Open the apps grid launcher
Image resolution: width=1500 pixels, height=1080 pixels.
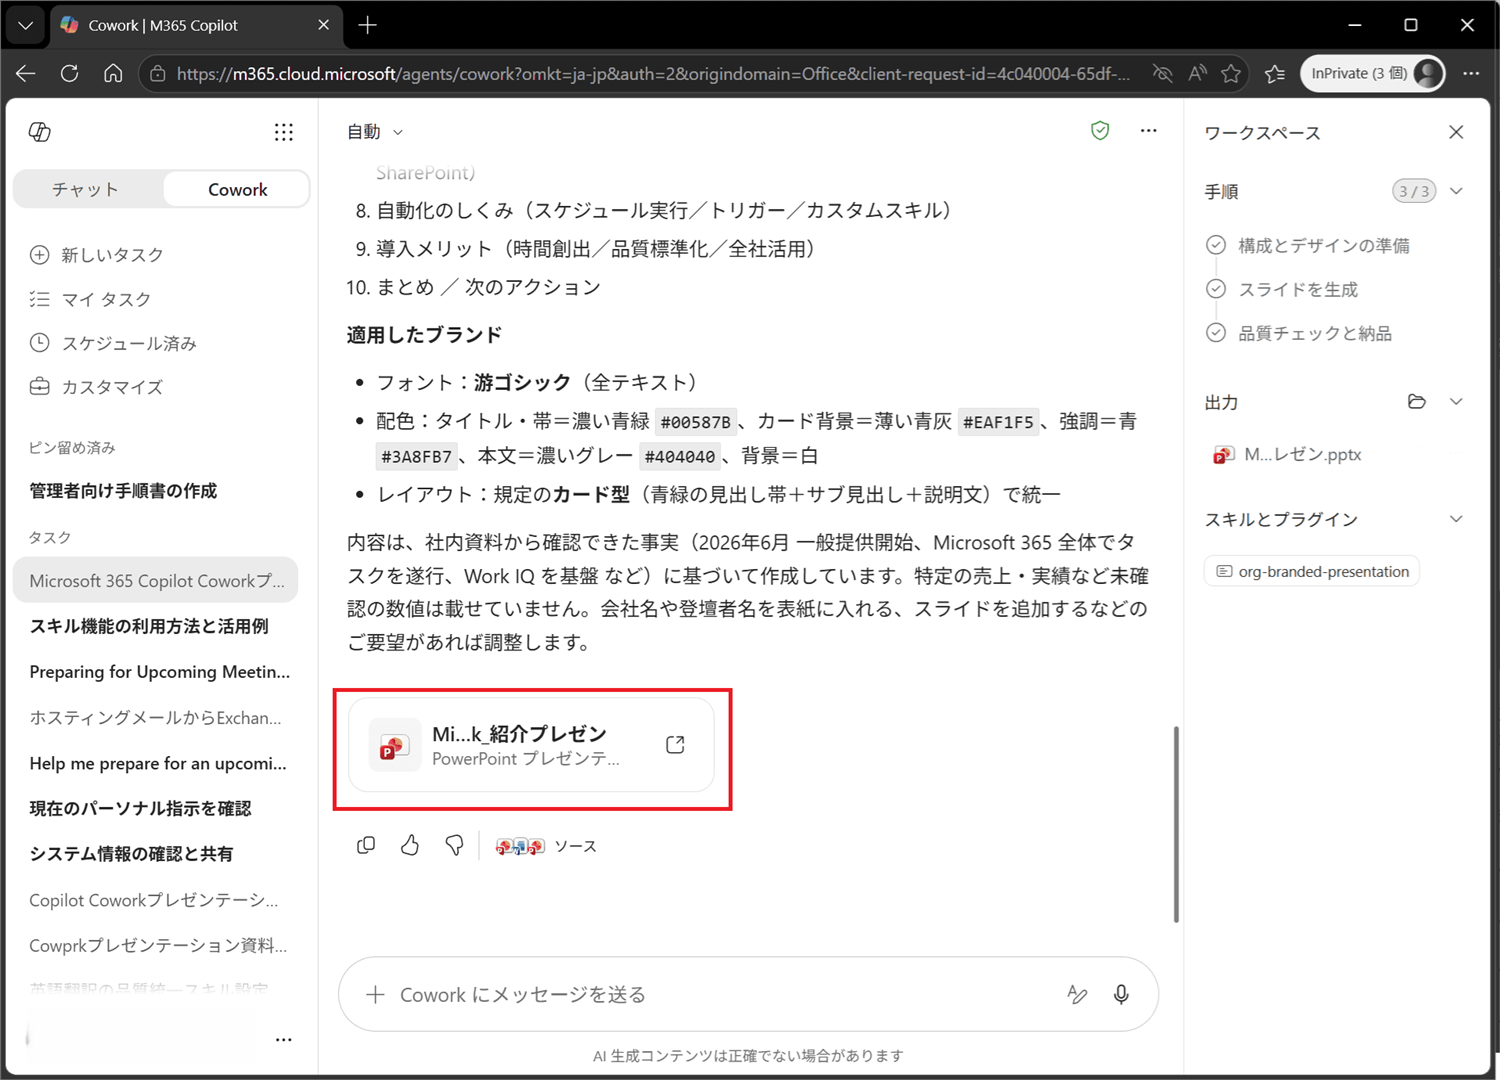(x=284, y=132)
